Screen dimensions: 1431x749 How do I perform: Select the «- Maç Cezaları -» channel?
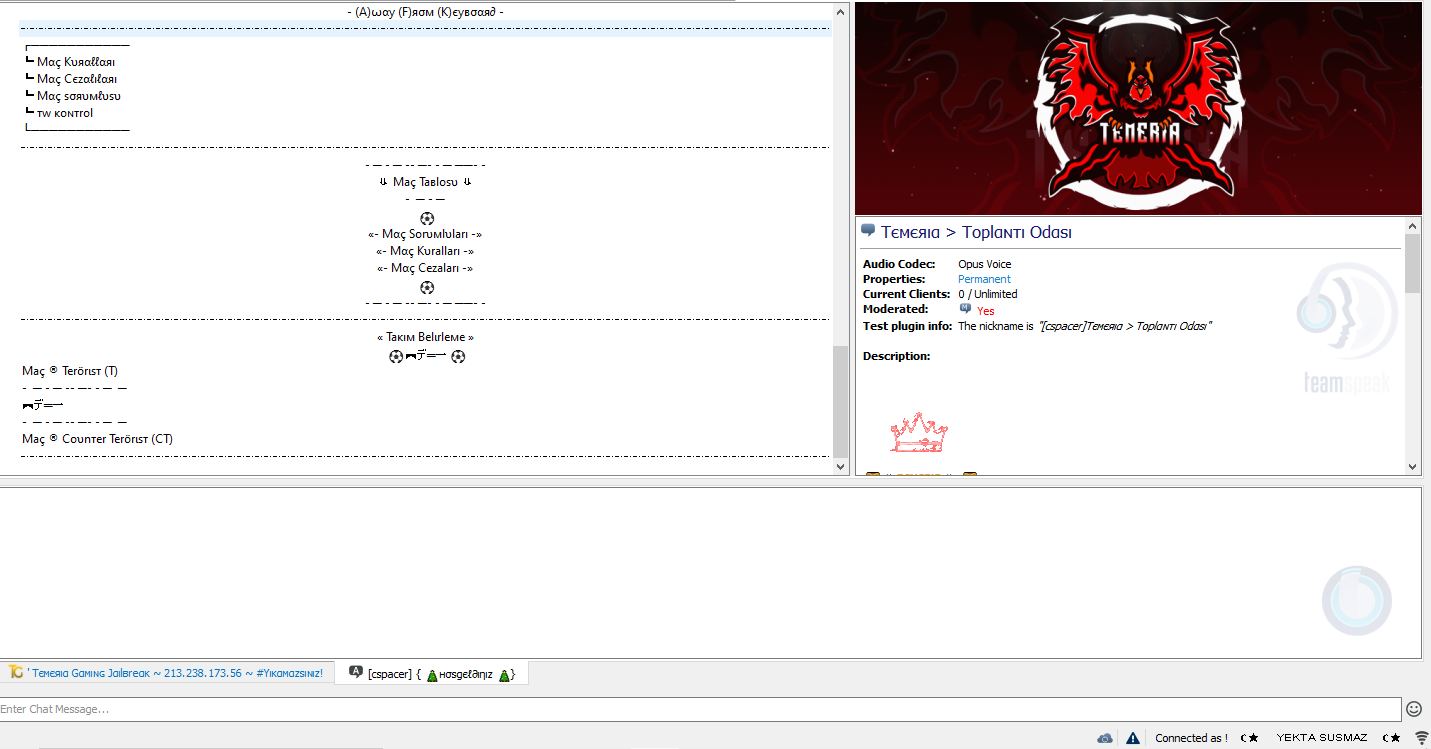[x=425, y=268]
